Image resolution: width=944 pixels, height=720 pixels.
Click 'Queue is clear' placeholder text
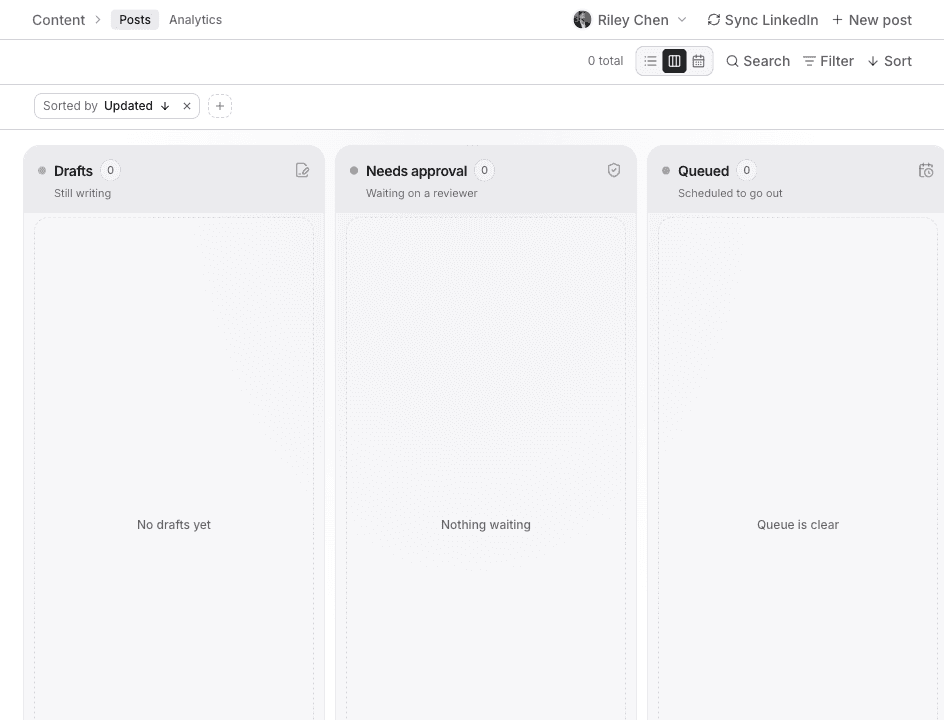click(x=798, y=525)
